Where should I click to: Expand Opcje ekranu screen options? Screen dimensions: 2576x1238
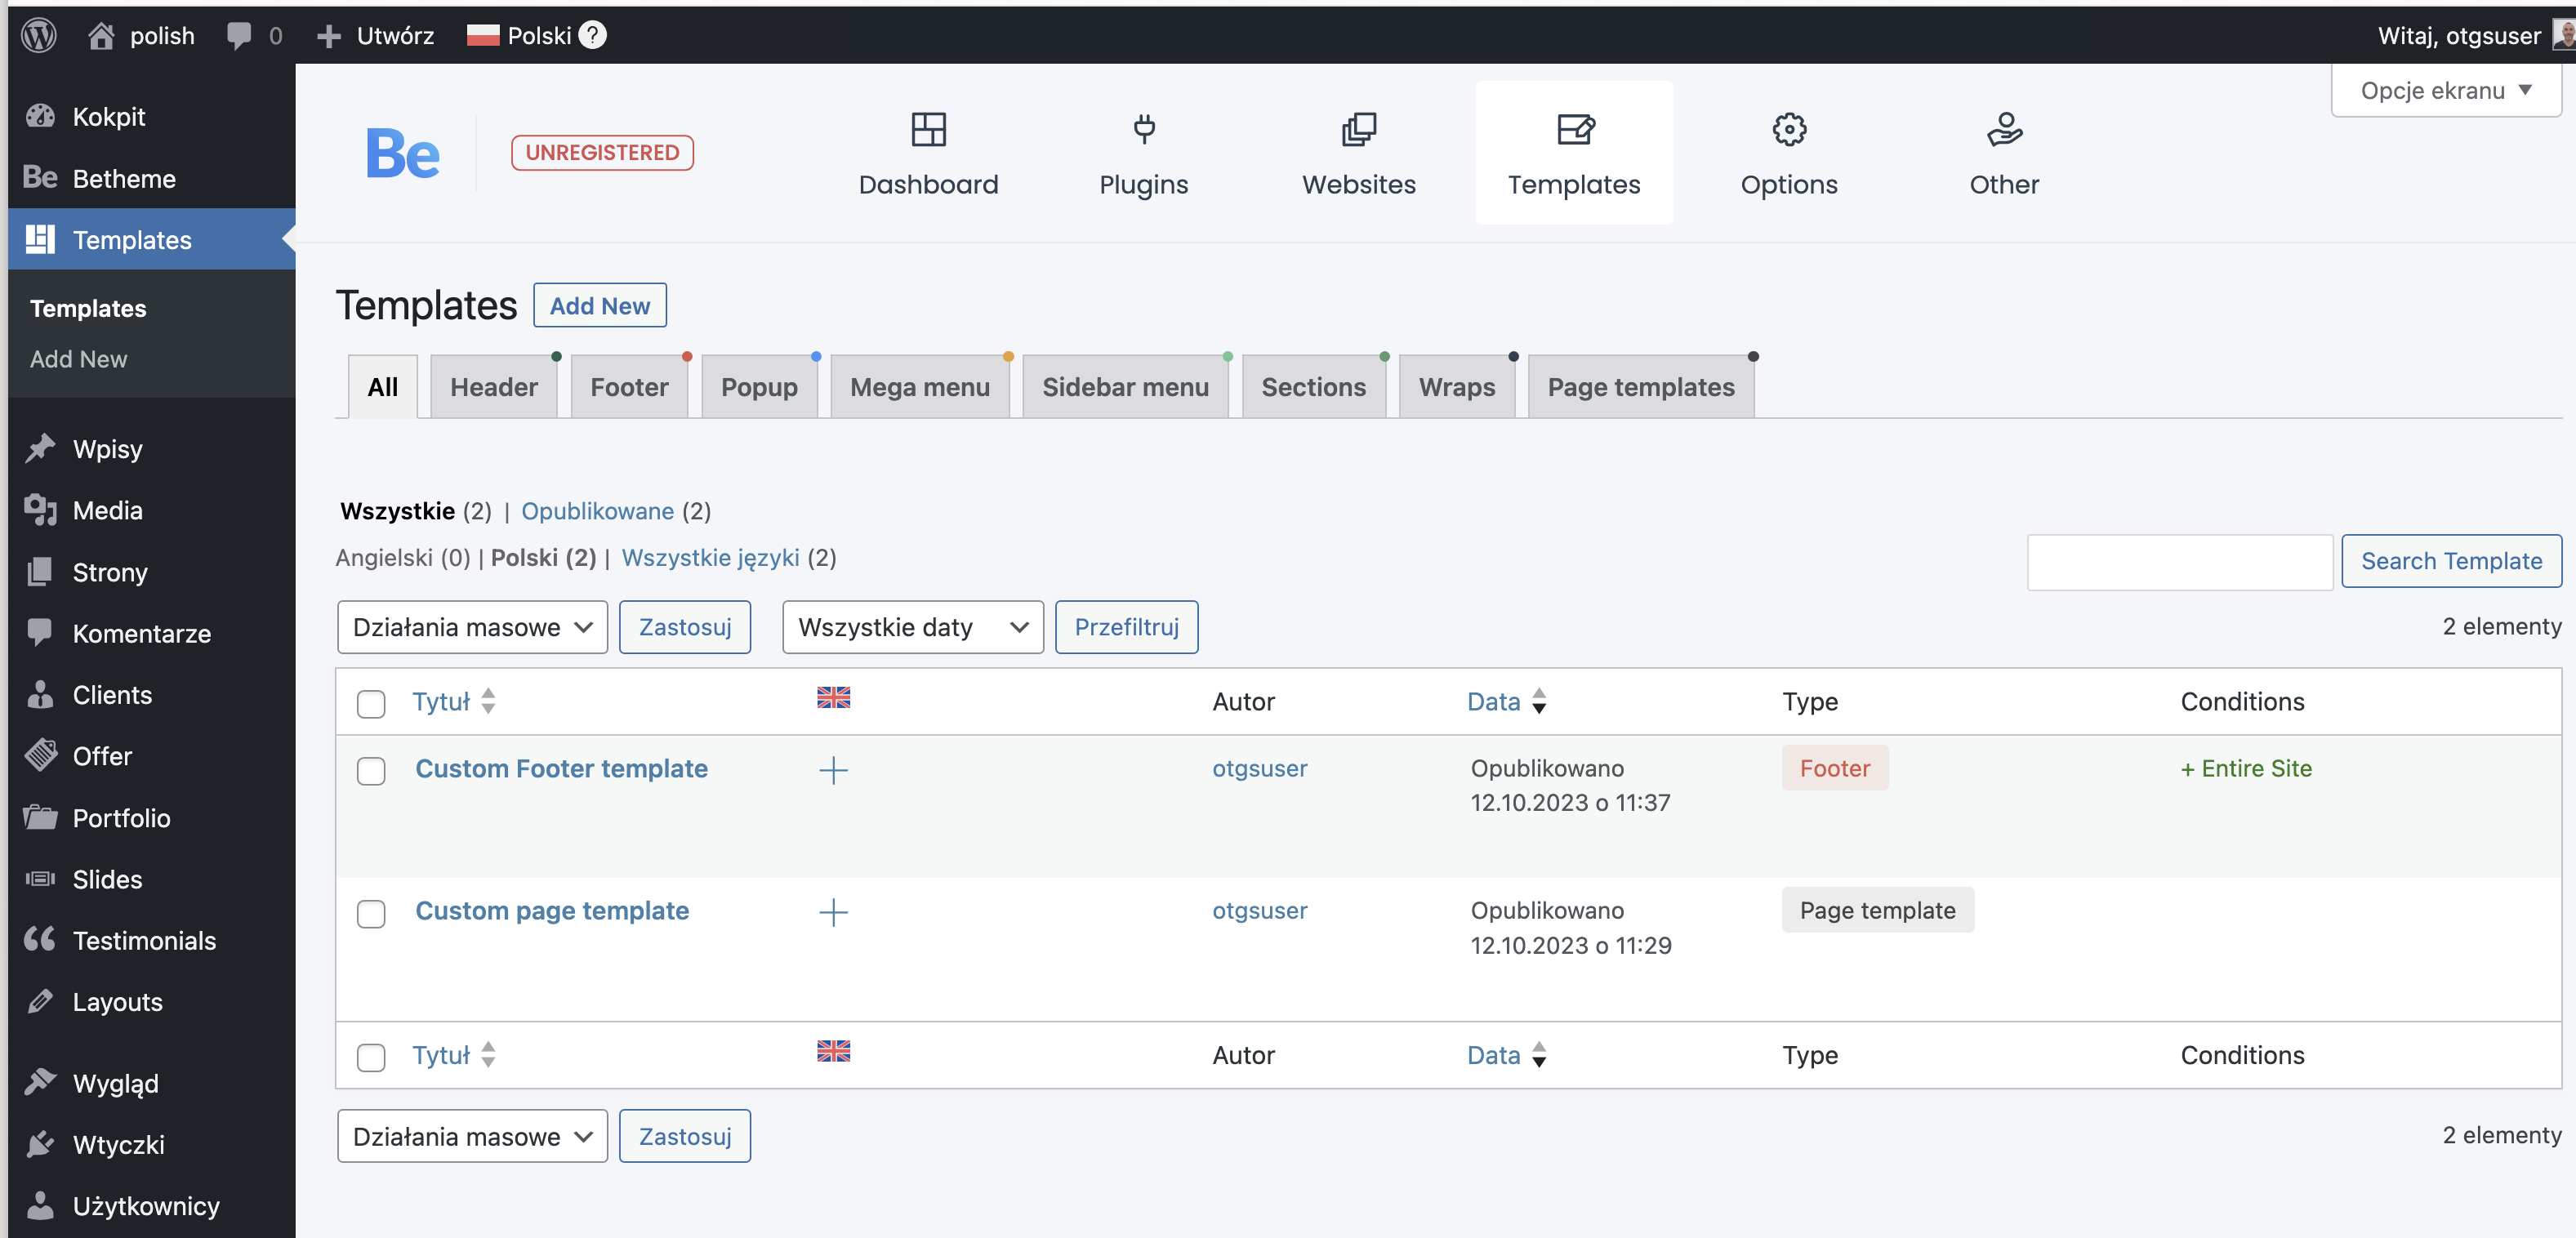coord(2446,90)
